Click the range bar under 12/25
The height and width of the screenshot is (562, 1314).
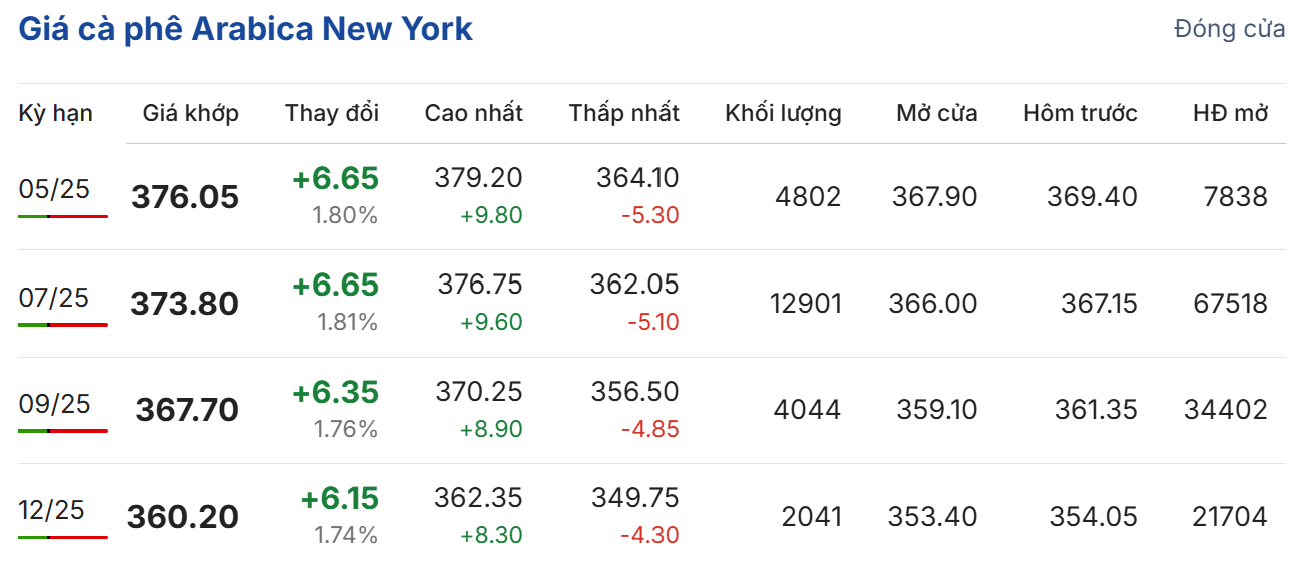pyautogui.click(x=62, y=537)
